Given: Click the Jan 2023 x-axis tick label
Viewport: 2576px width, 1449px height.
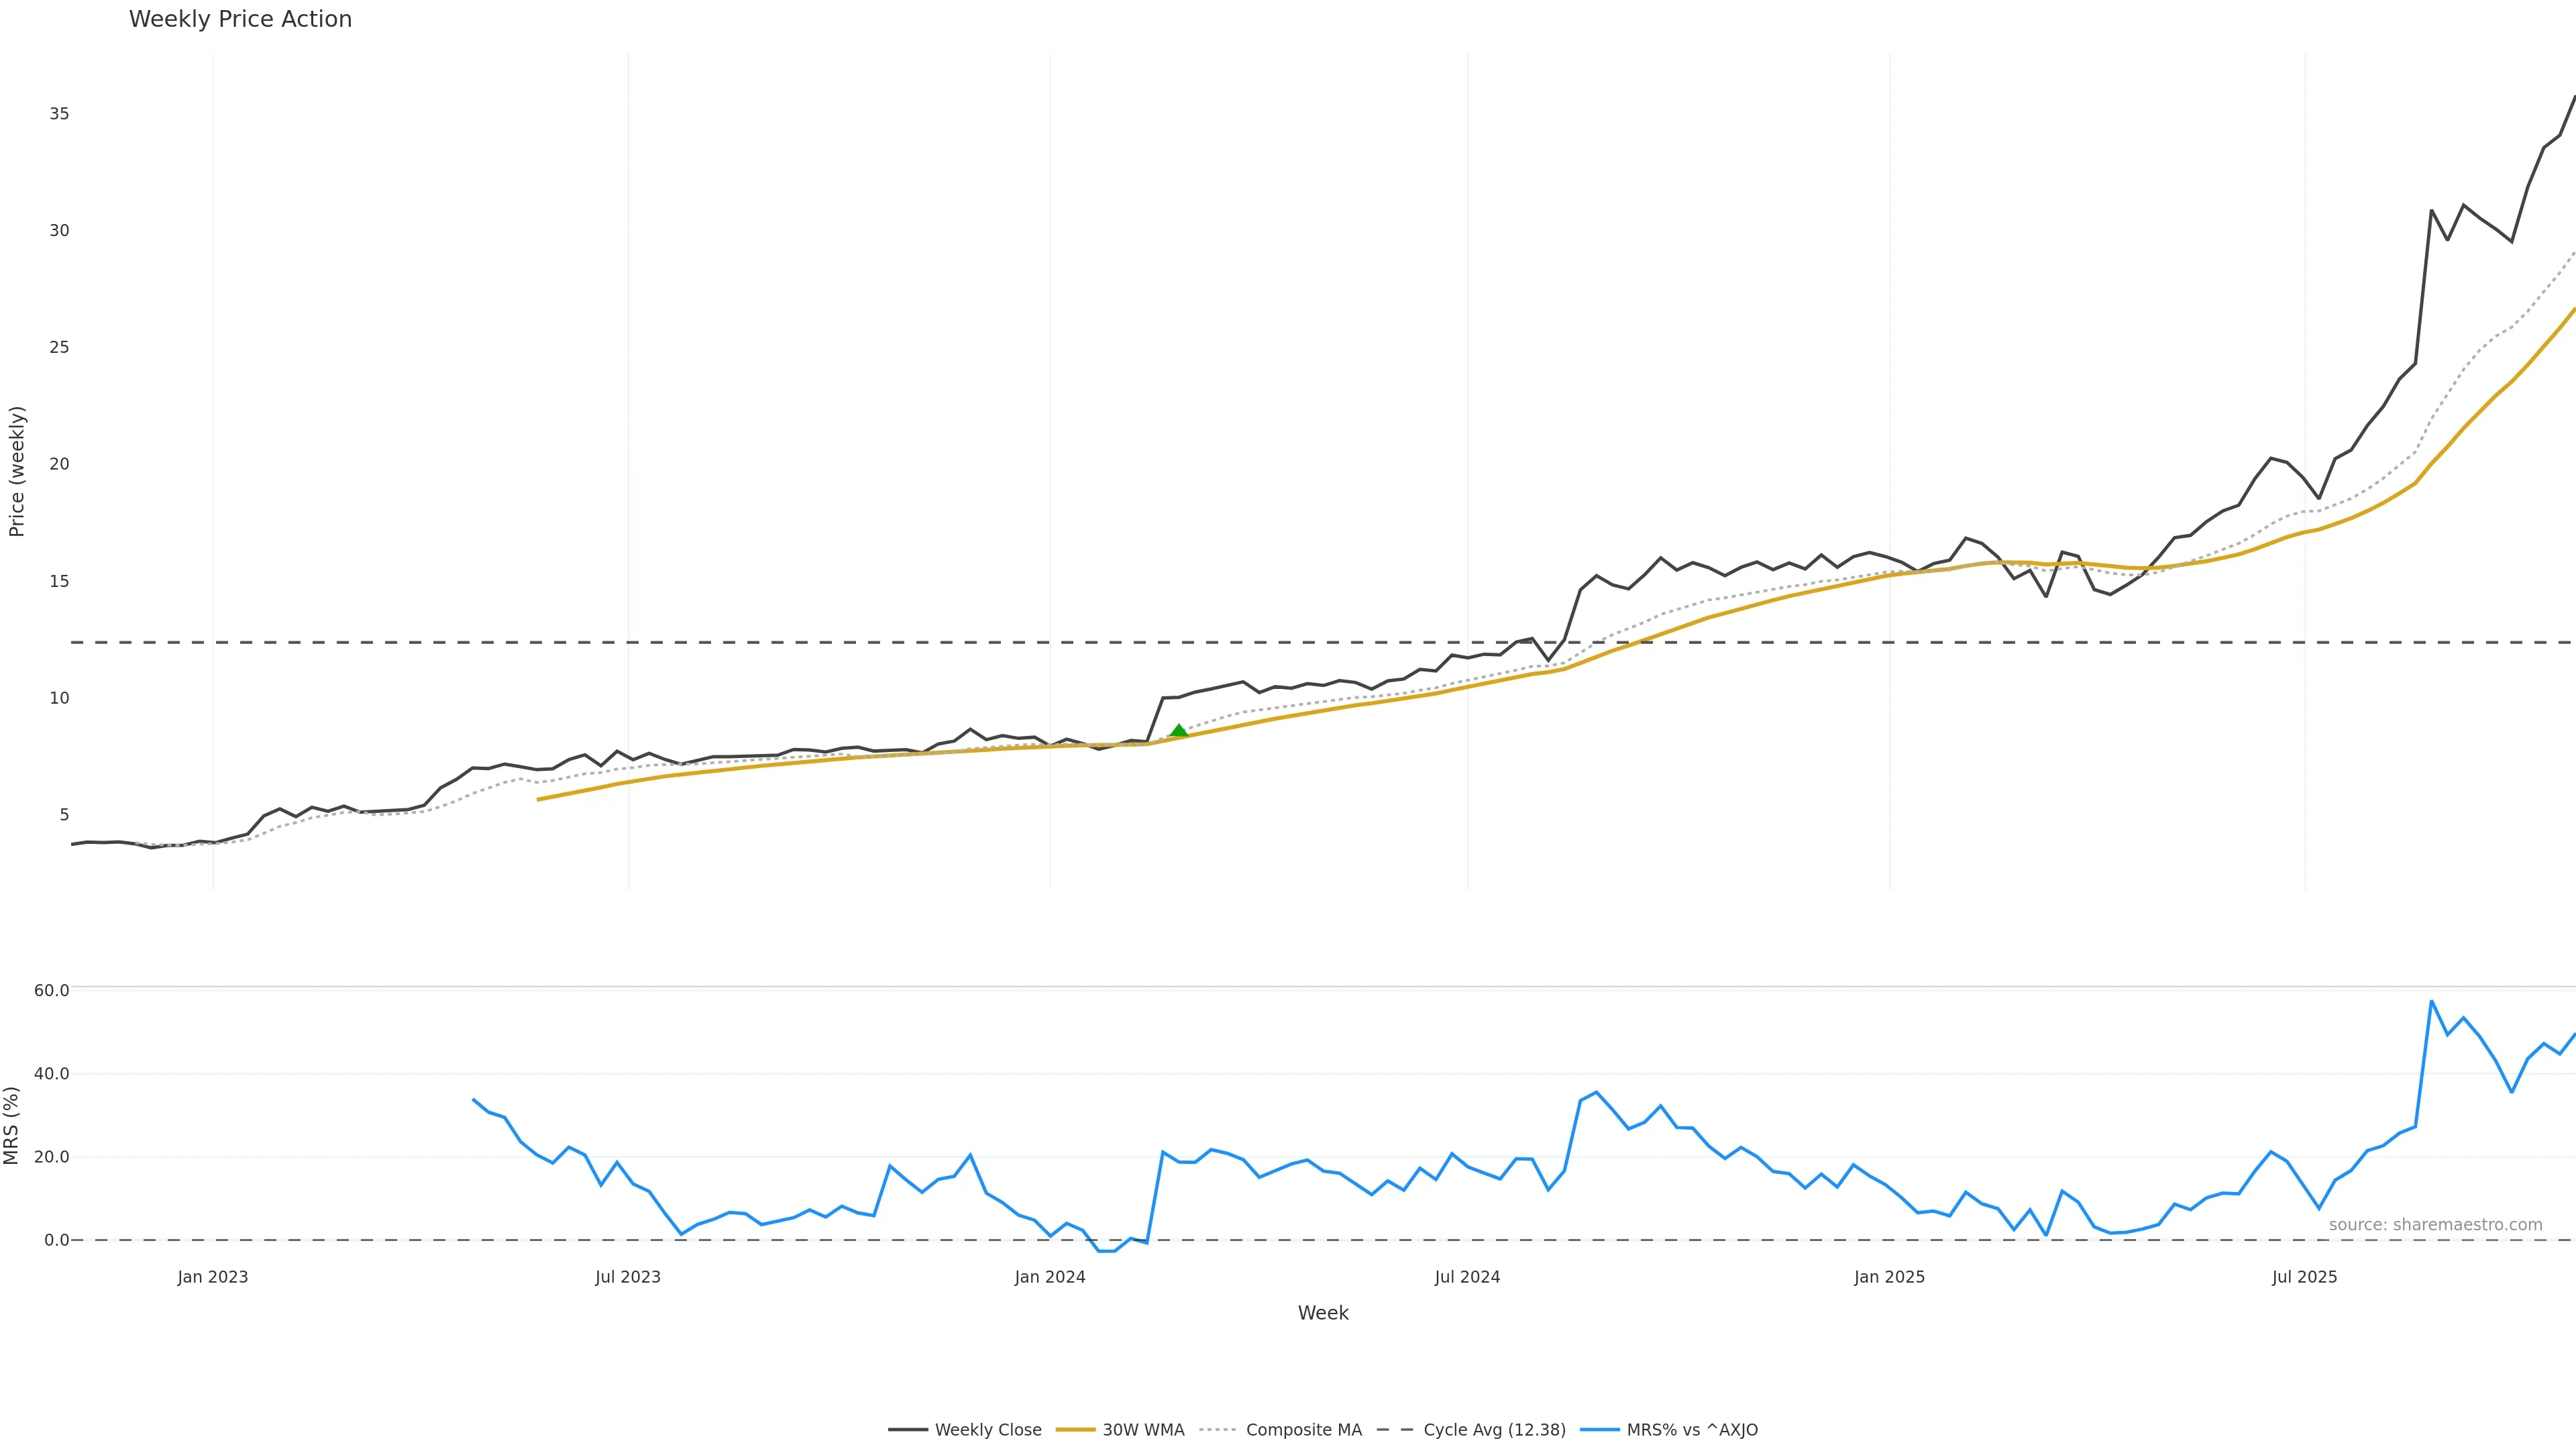Looking at the screenshot, I should click(213, 1277).
